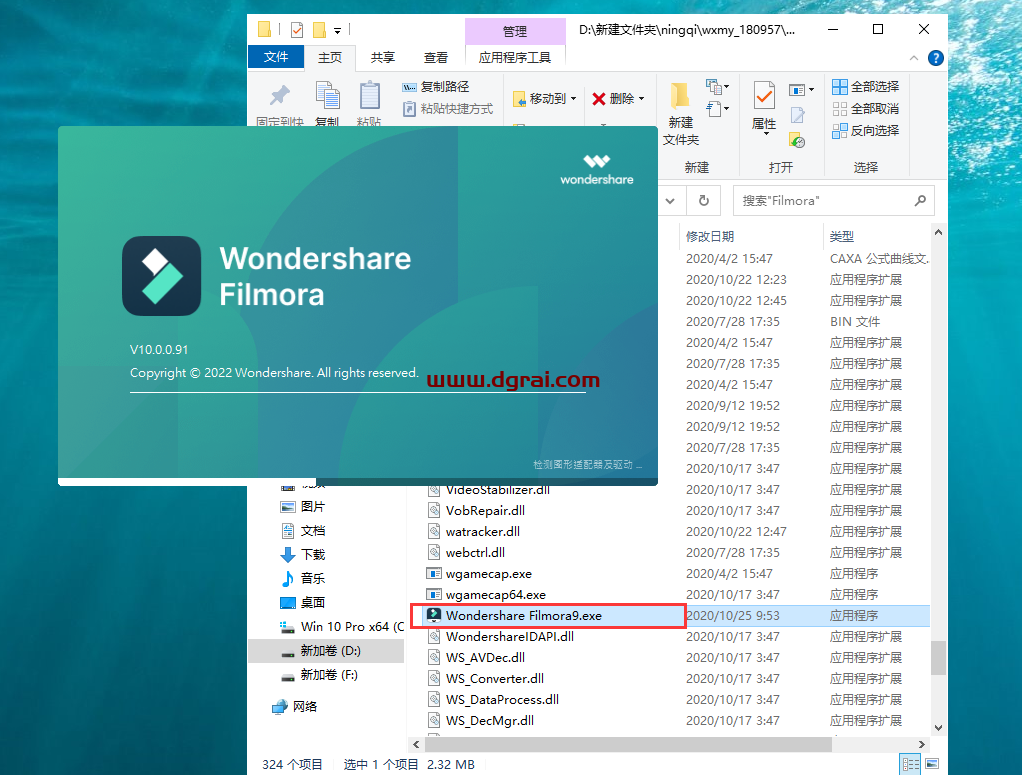The width and height of the screenshot is (1022, 775).
Task: Click the vertical scrollbar down arrow
Action: click(939, 727)
